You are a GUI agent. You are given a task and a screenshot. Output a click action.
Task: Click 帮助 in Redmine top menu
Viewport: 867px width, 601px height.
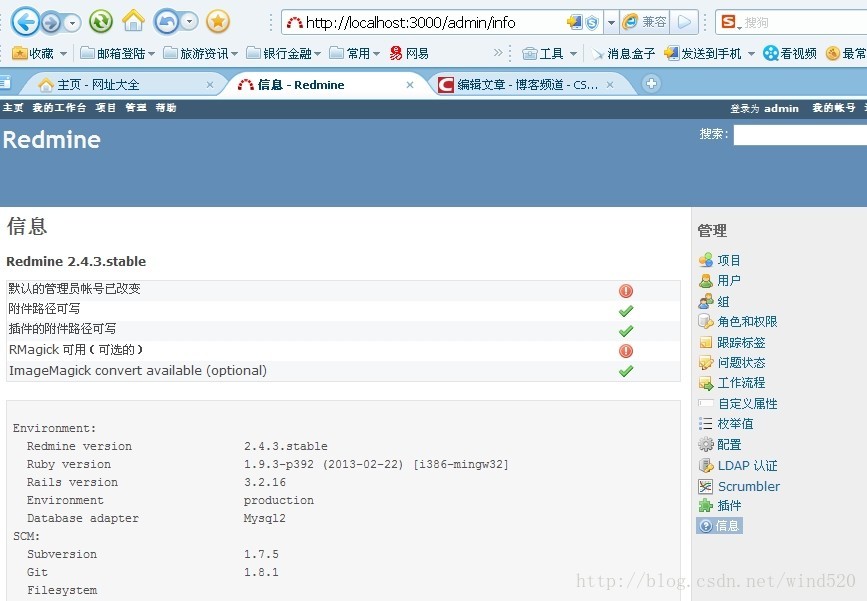pos(166,108)
